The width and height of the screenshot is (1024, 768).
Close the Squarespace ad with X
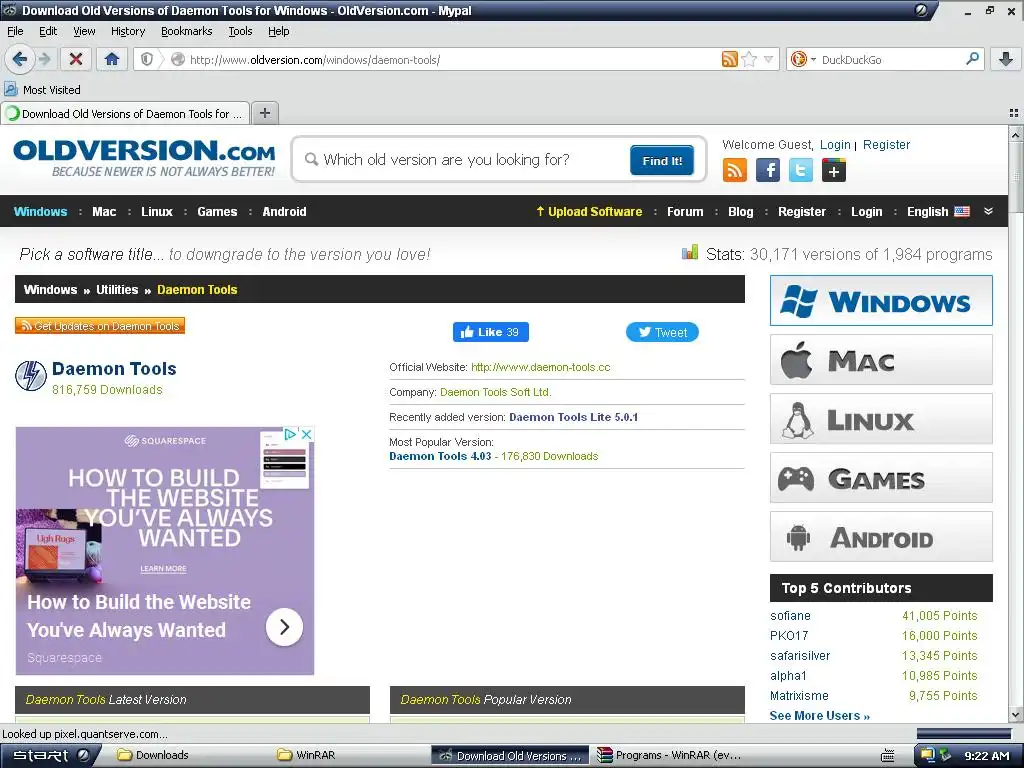(306, 434)
